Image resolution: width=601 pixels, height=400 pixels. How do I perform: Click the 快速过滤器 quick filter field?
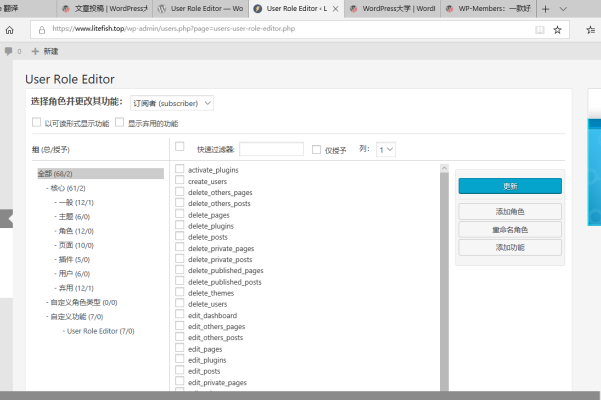271,149
